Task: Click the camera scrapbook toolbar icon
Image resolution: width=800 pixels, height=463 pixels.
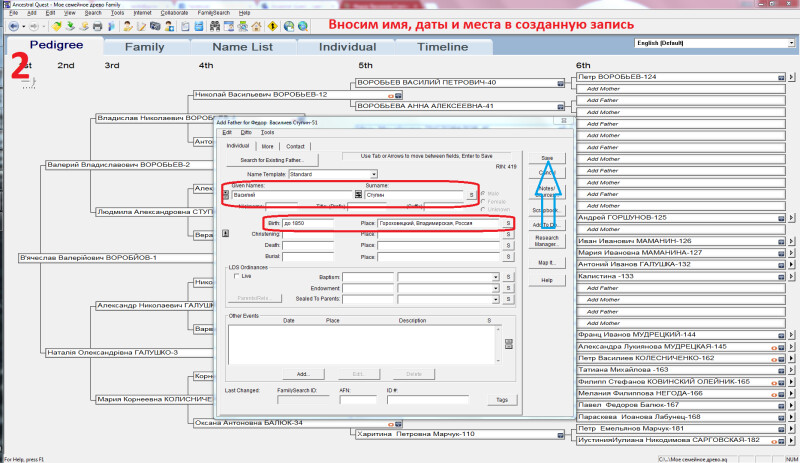Action: coord(155,27)
